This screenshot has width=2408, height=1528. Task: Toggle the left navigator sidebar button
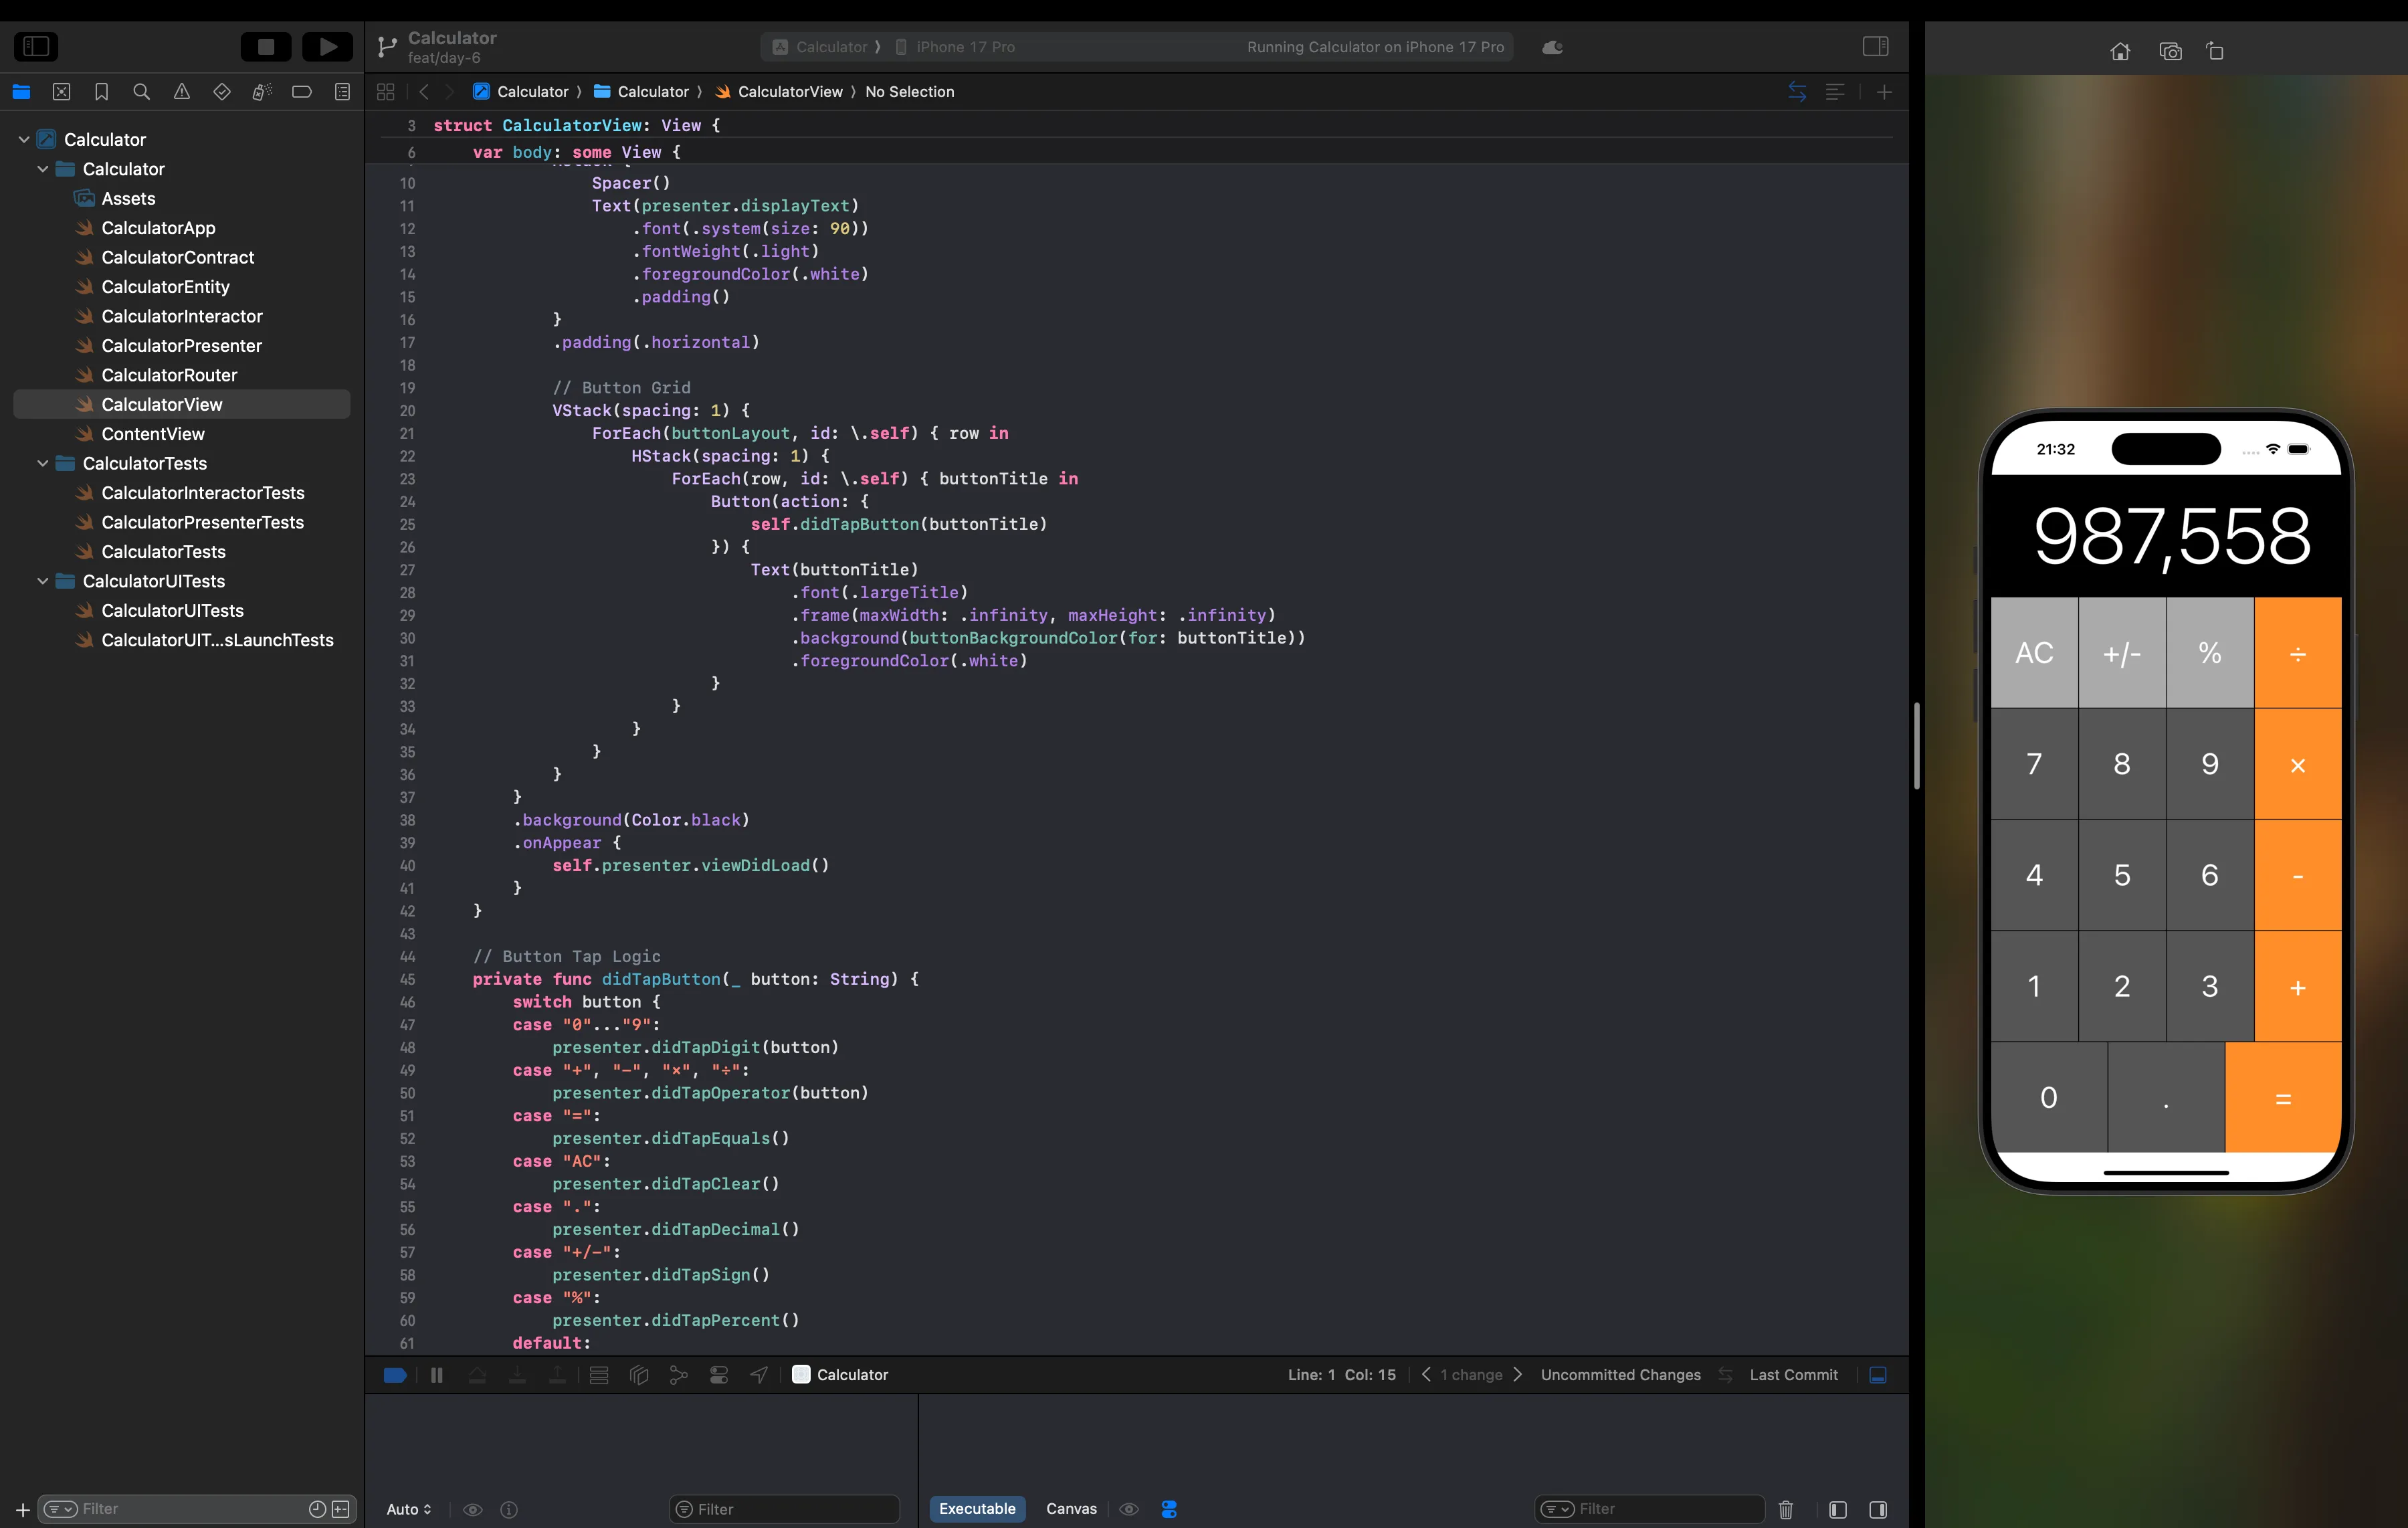[37, 47]
